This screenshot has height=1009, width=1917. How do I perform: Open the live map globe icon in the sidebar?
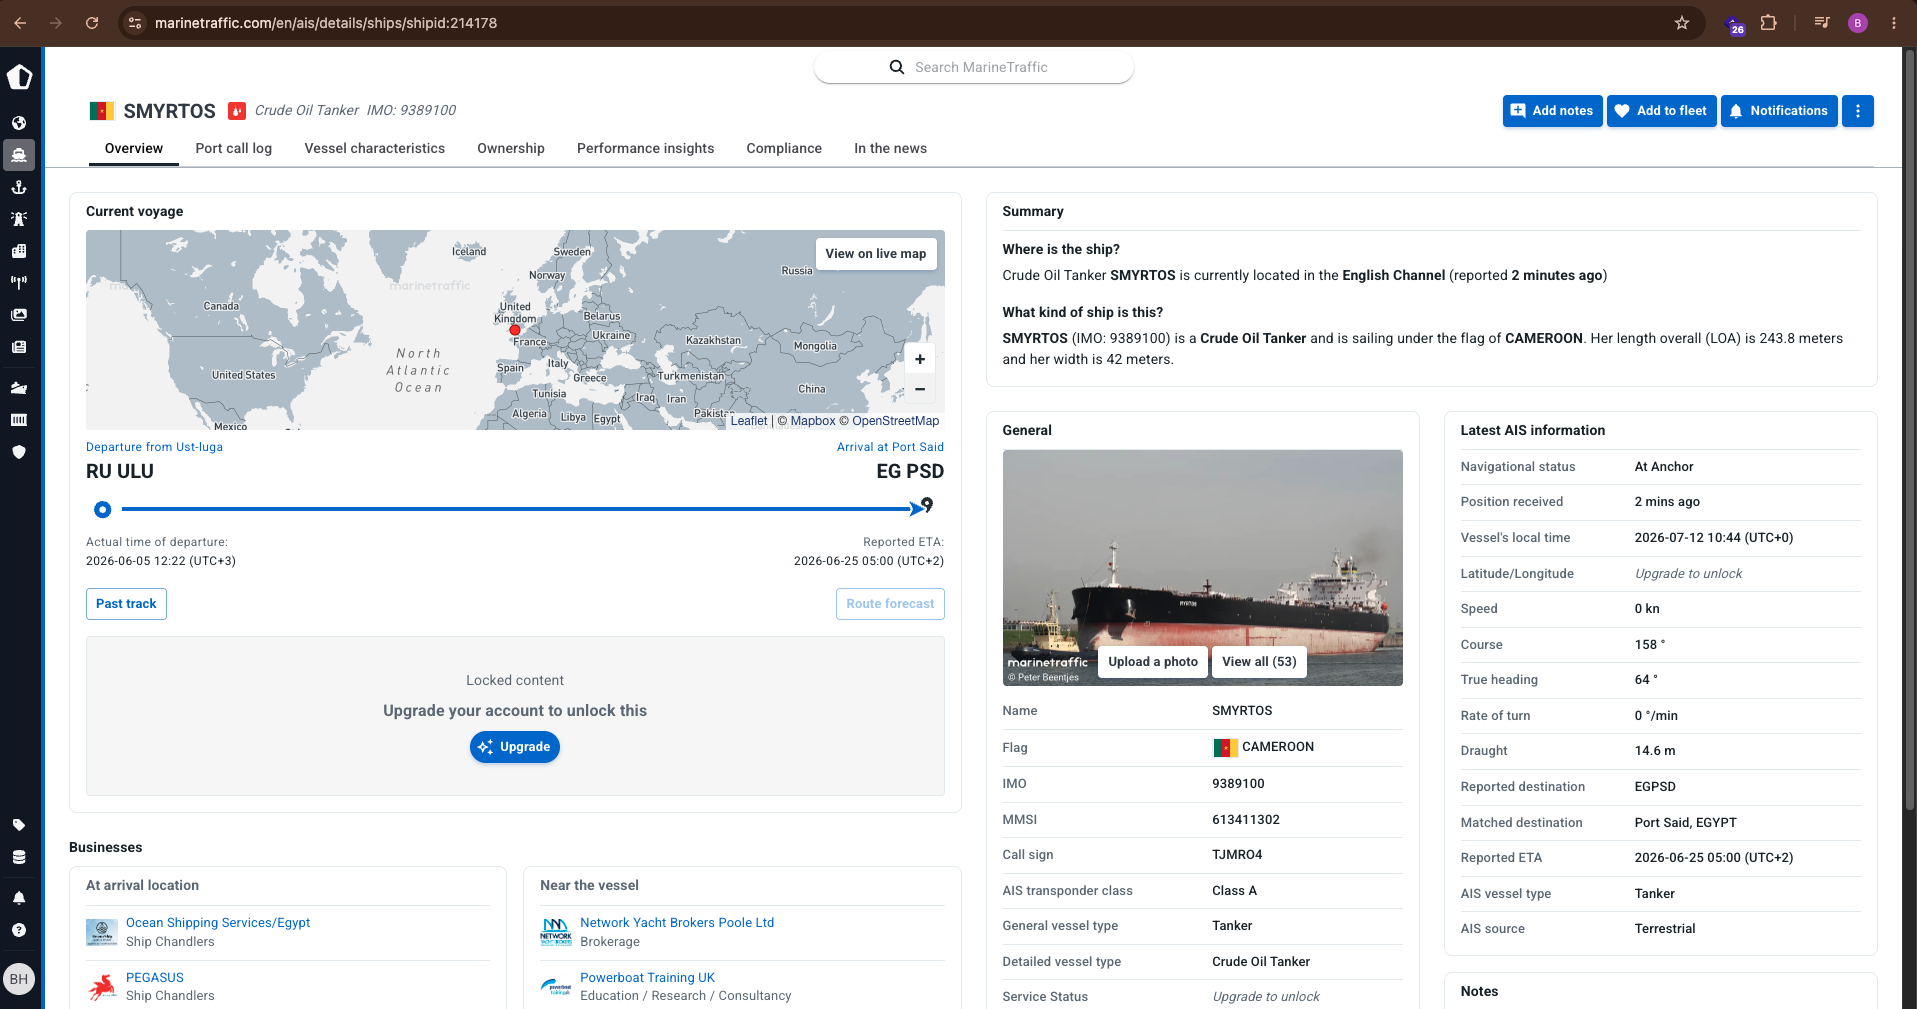[x=19, y=123]
